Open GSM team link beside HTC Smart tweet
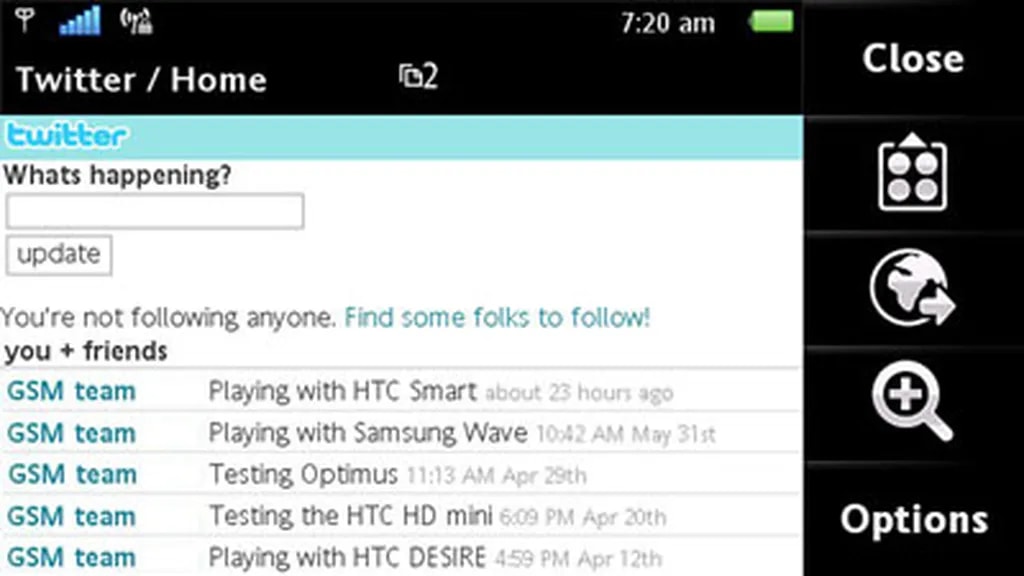The width and height of the screenshot is (1024, 576). [x=71, y=391]
